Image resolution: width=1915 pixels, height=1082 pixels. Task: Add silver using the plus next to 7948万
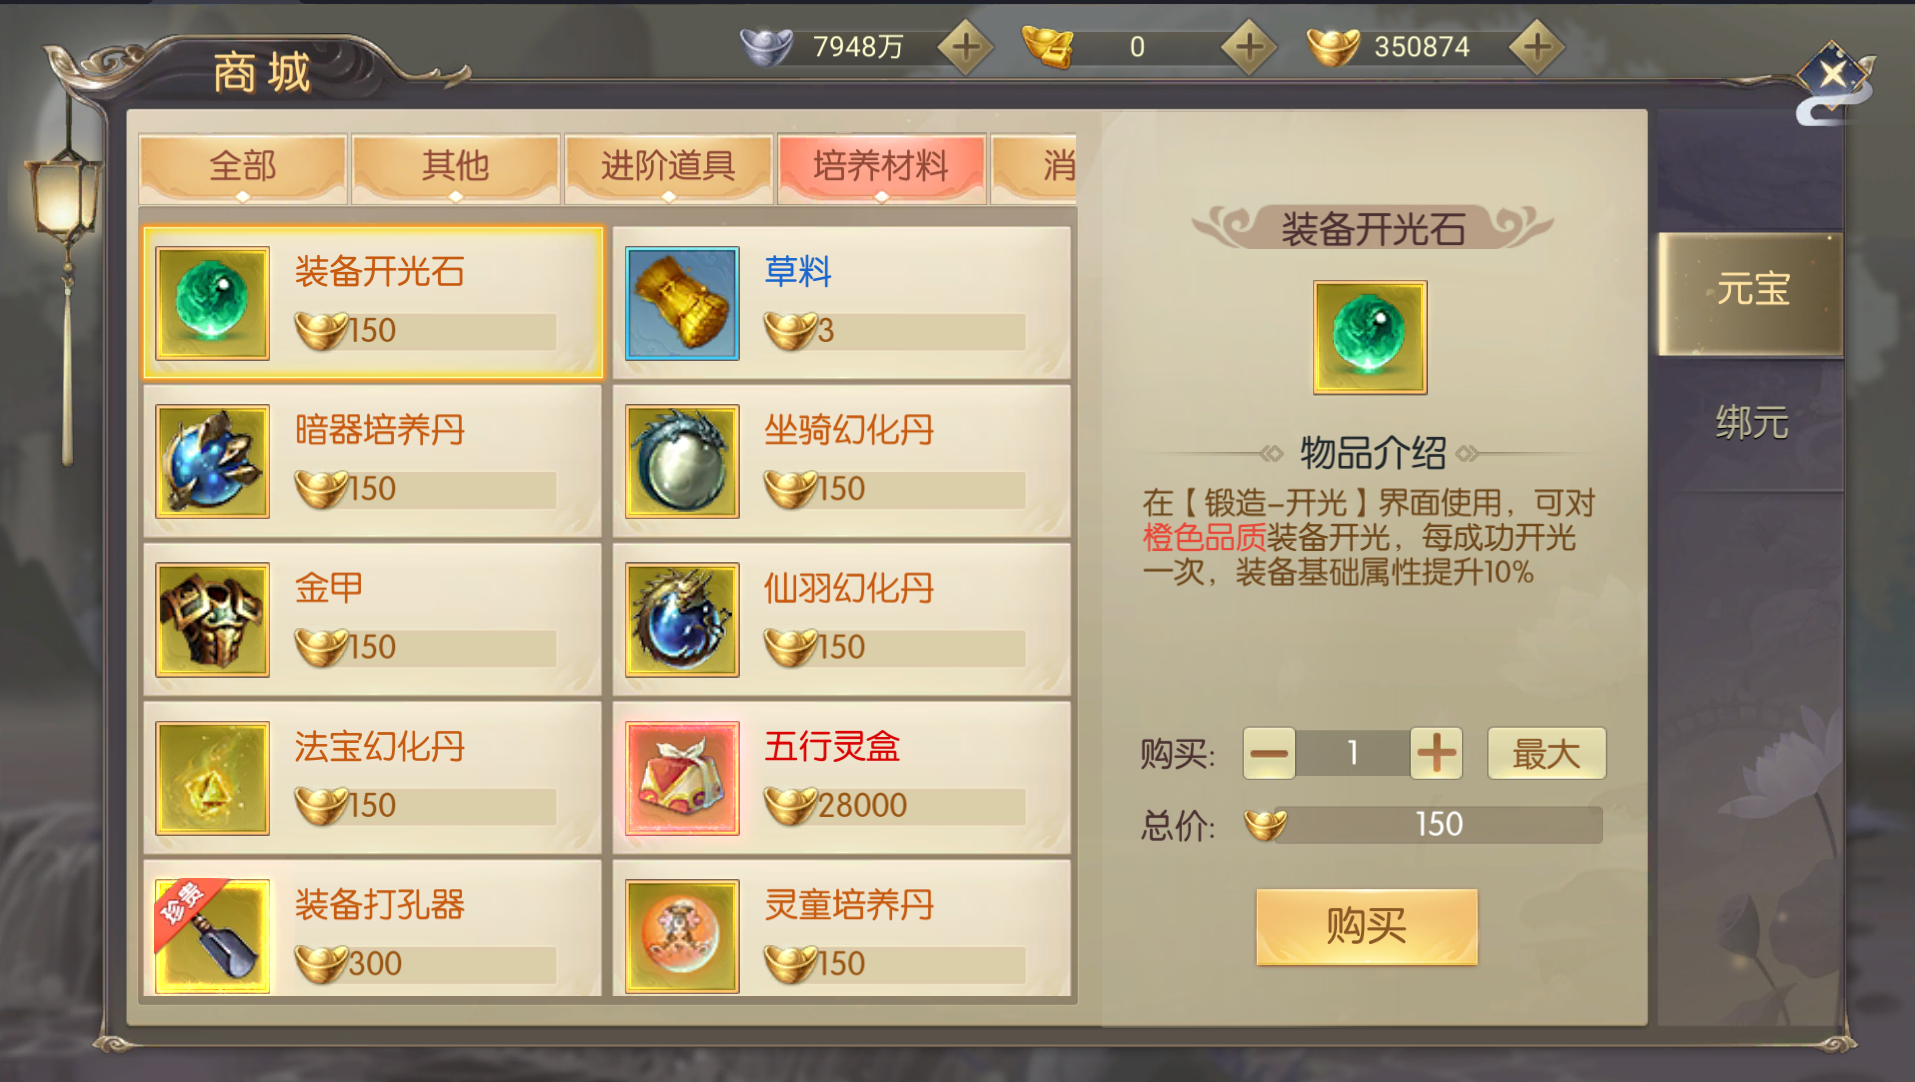pos(966,46)
